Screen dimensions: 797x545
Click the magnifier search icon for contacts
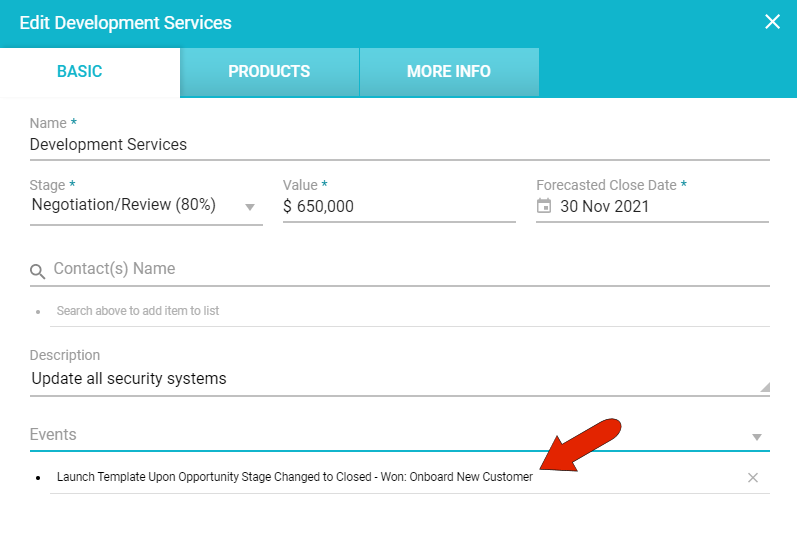tap(37, 271)
